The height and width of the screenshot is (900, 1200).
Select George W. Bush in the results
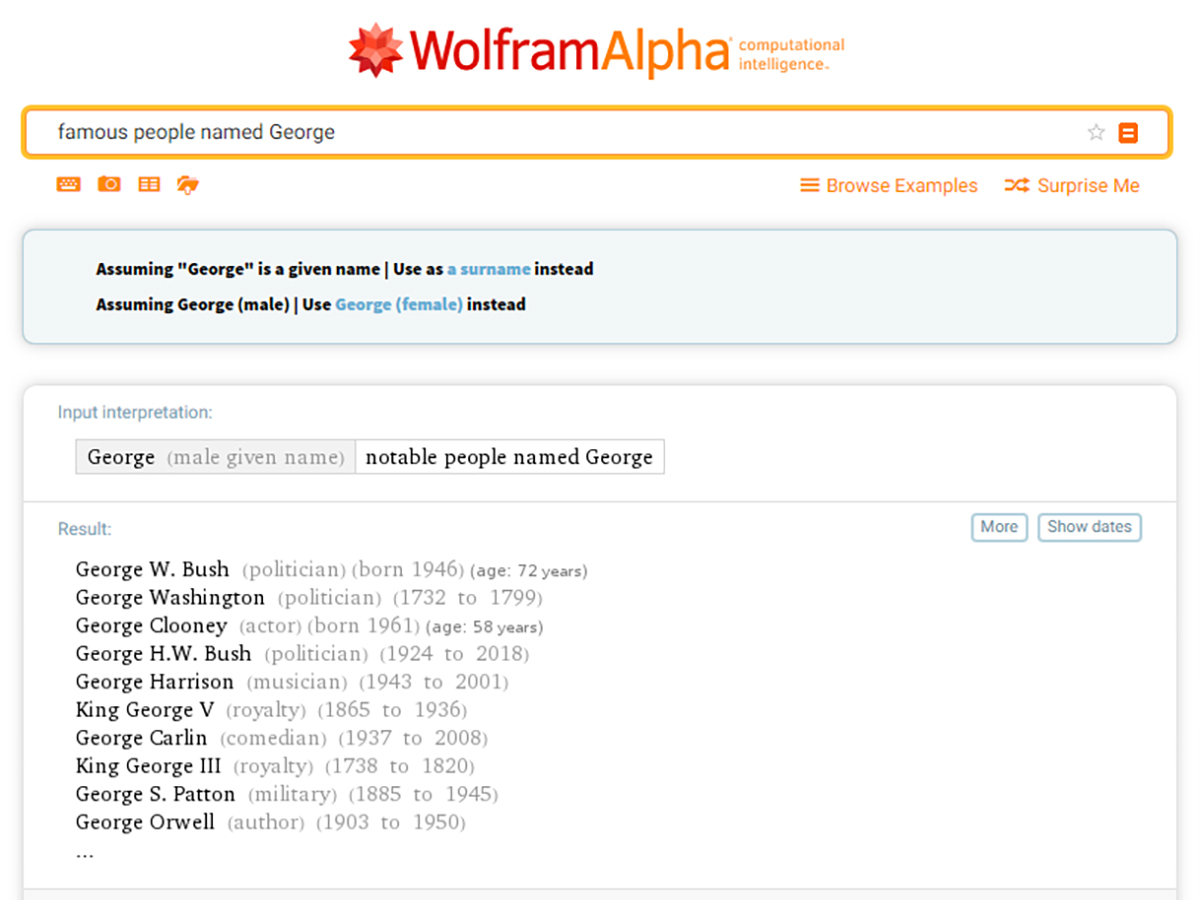[151, 569]
